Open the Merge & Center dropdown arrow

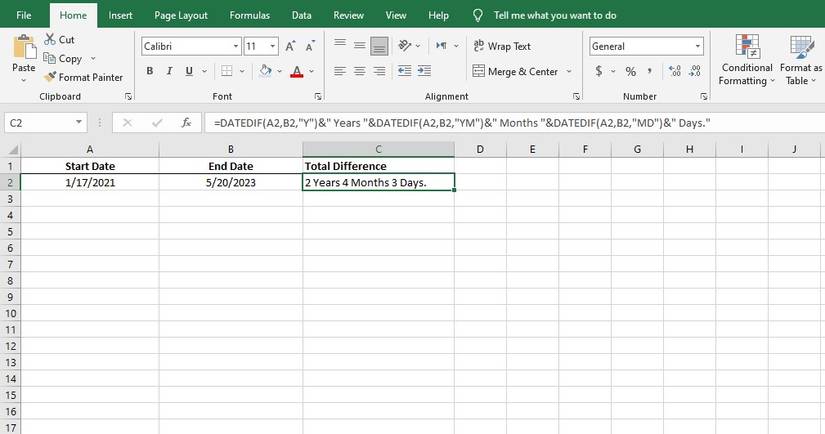(x=569, y=71)
